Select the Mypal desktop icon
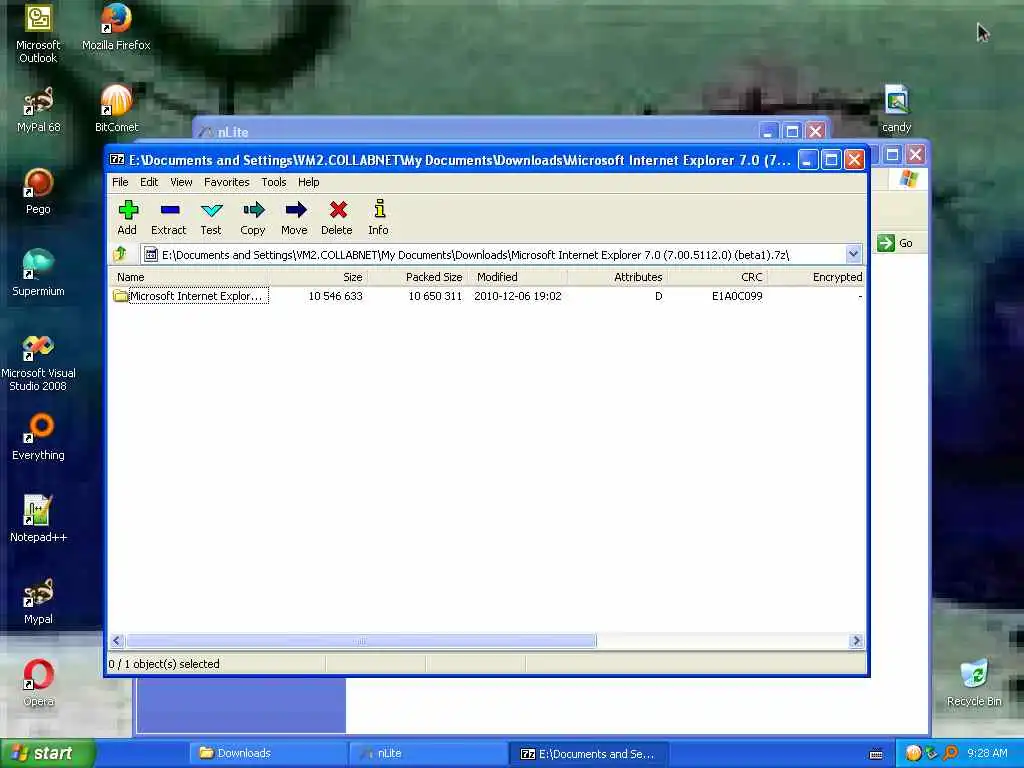The height and width of the screenshot is (768, 1024). 38,601
